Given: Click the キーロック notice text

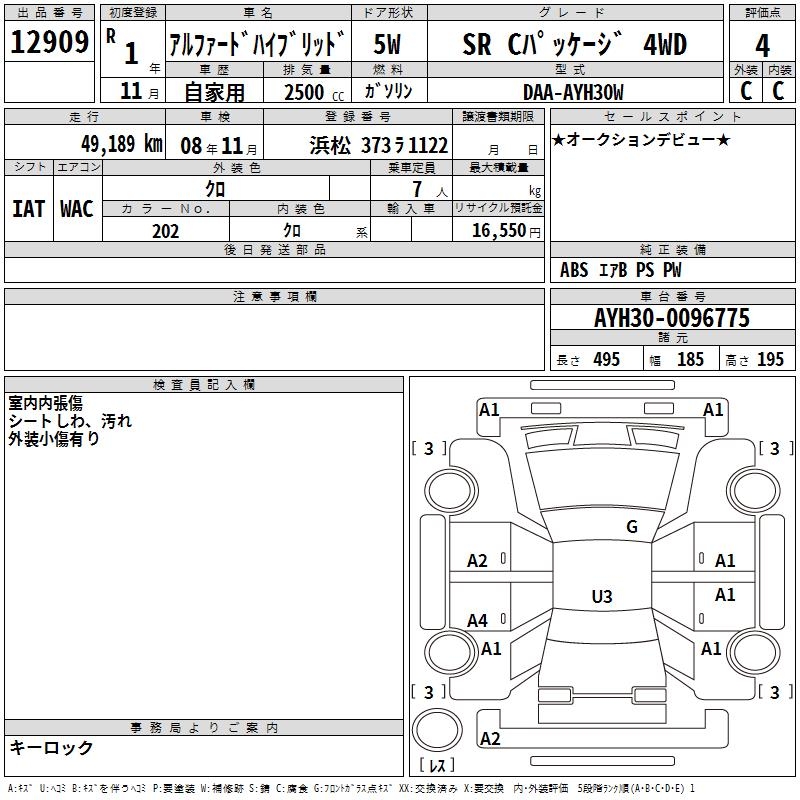Looking at the screenshot, I should coord(51,747).
